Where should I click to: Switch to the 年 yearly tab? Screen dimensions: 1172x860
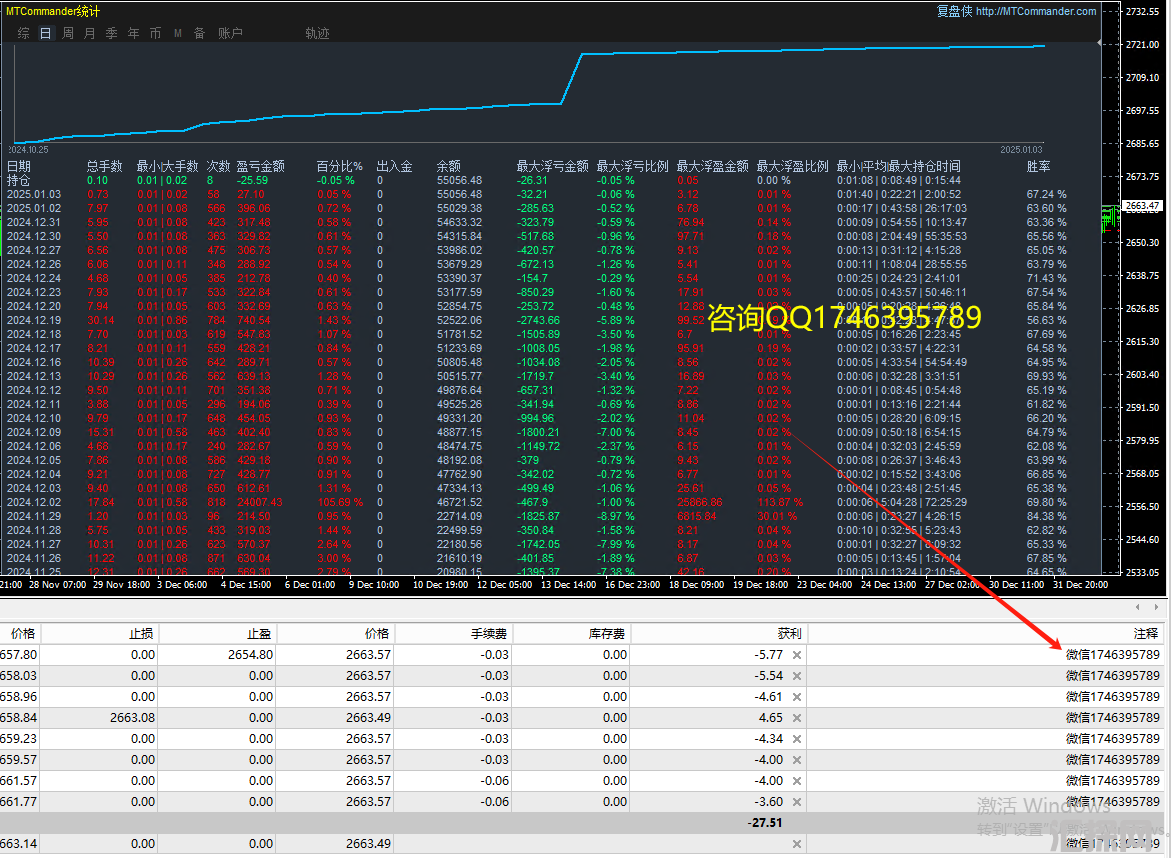tap(134, 33)
